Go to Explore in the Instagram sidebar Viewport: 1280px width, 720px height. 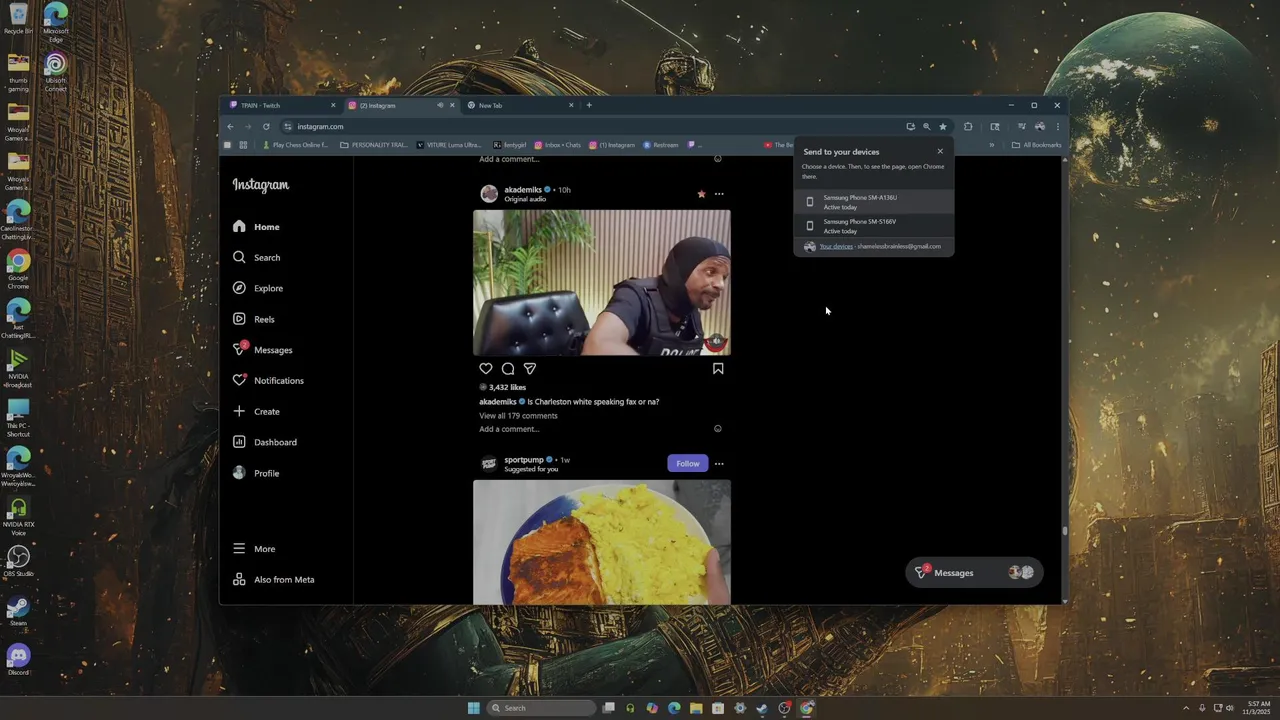[258, 288]
